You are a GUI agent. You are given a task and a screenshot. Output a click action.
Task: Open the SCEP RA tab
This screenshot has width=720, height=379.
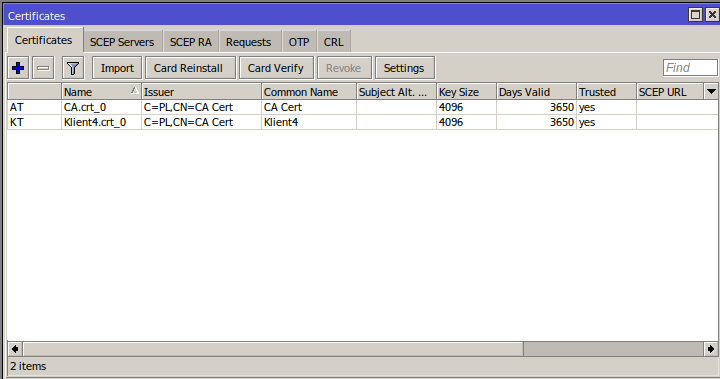[x=191, y=42]
